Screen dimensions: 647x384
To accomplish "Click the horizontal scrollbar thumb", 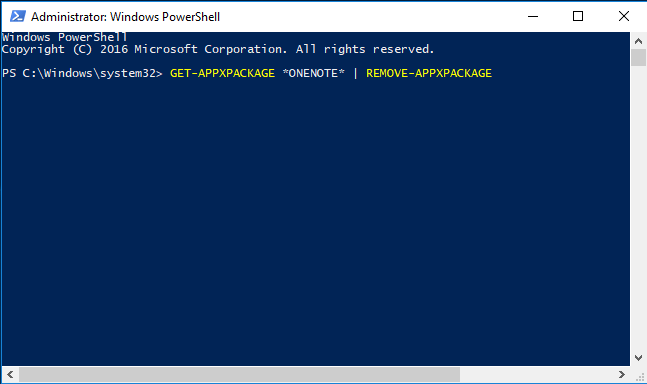I will (239, 375).
